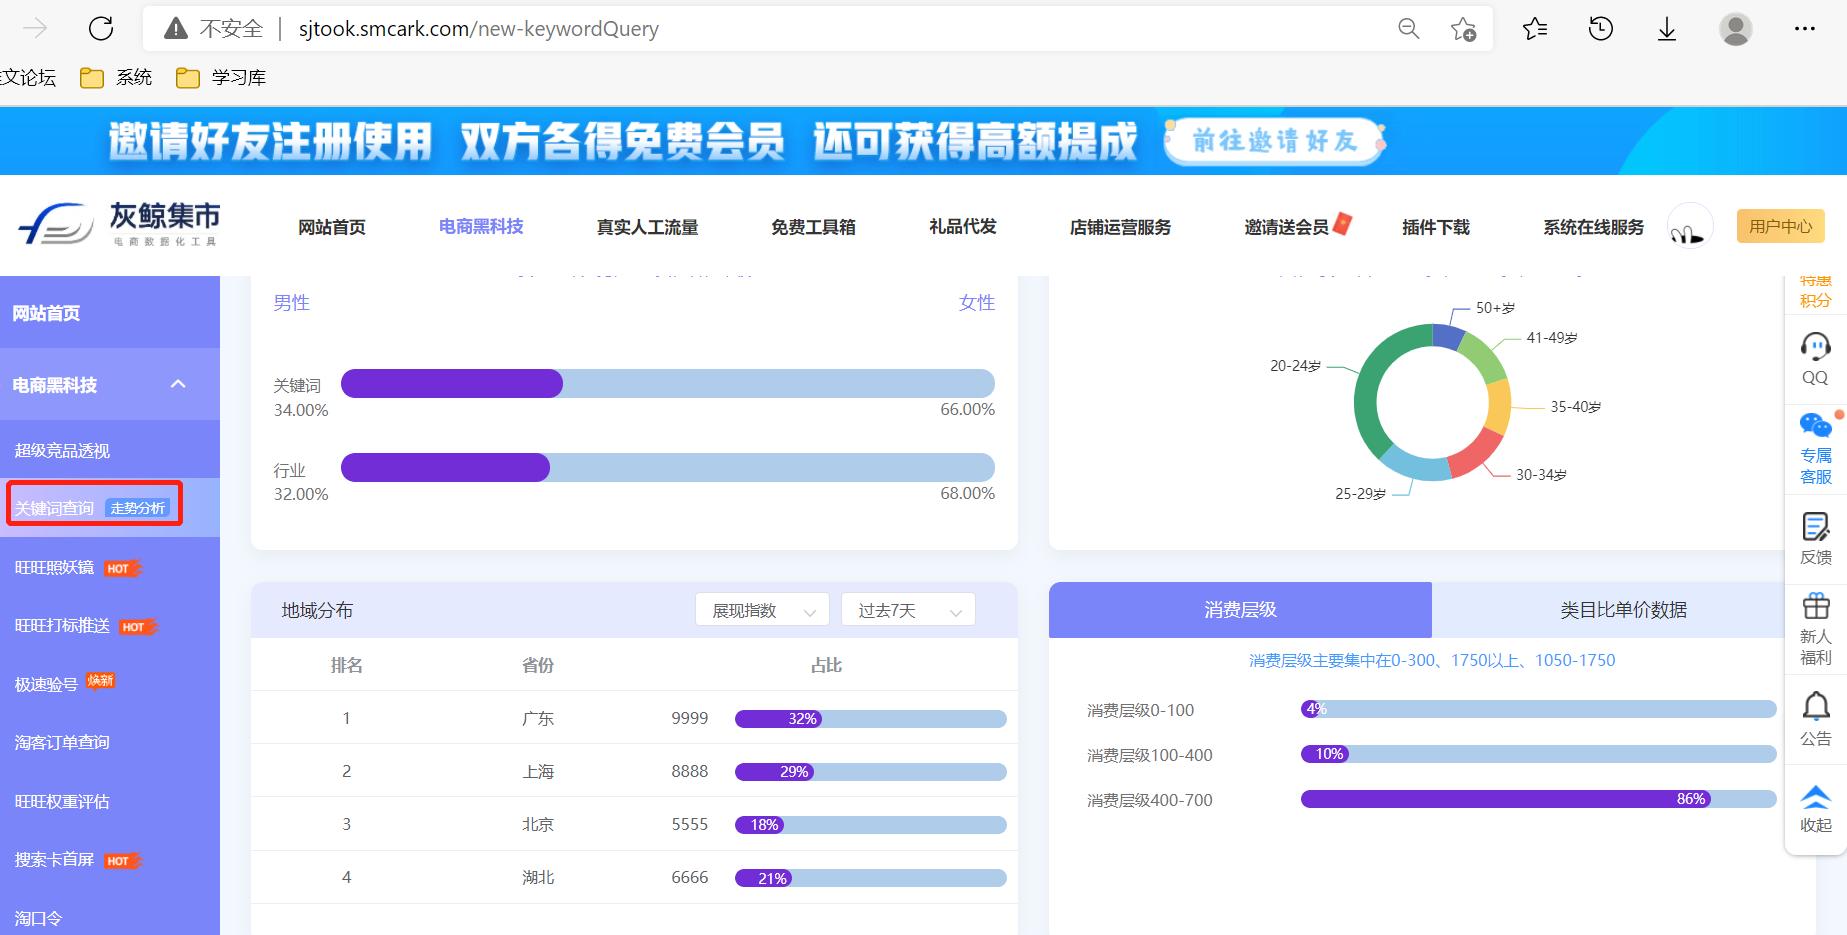Open the browser downloads icon

click(1666, 28)
